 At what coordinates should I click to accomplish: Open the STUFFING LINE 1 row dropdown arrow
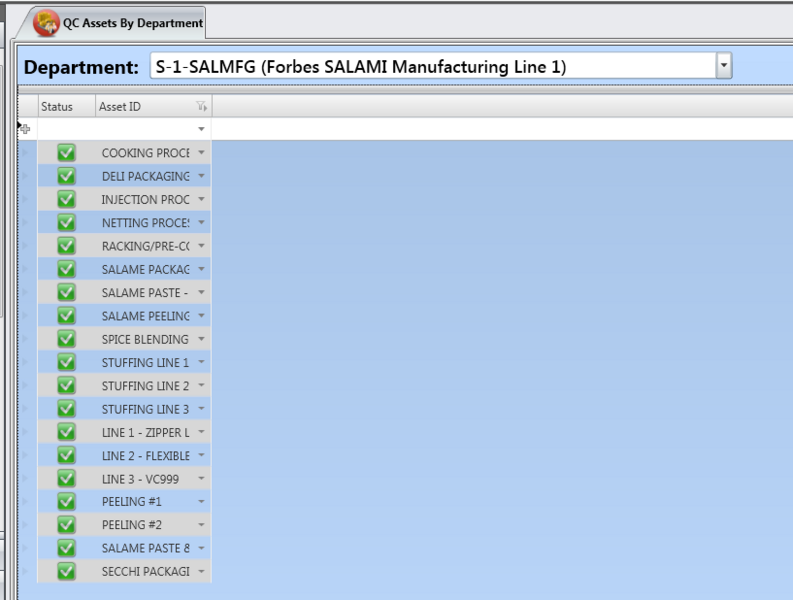coord(201,362)
